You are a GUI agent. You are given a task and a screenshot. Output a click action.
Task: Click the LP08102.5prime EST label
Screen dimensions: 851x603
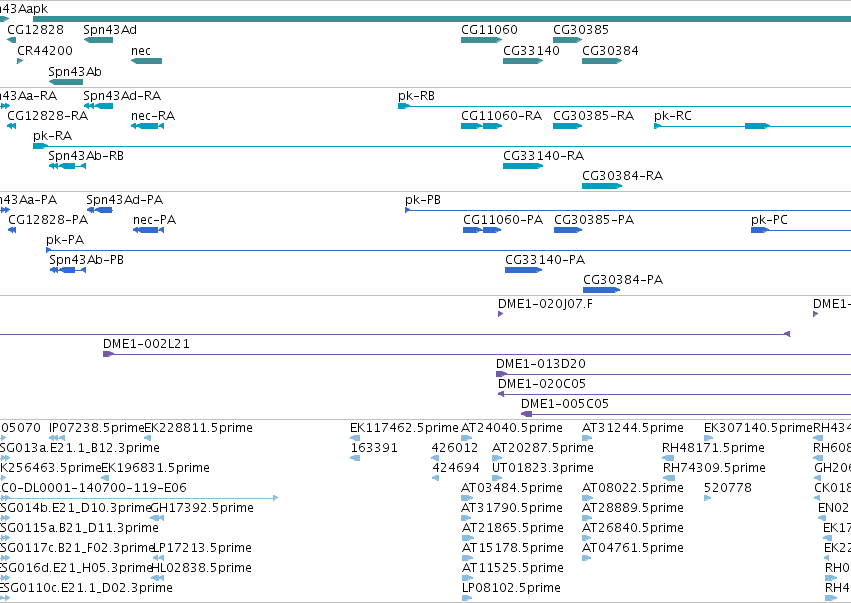point(511,588)
